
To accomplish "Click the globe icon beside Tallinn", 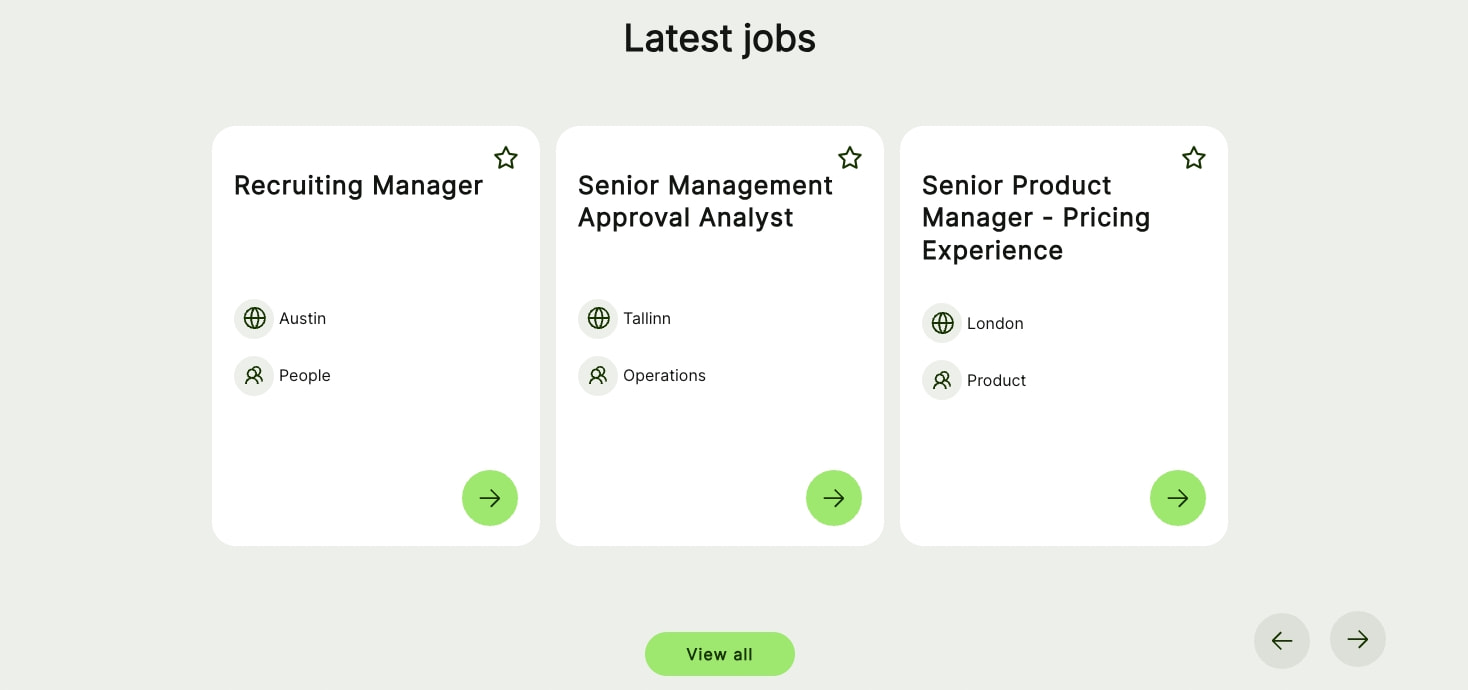I will (x=598, y=318).
